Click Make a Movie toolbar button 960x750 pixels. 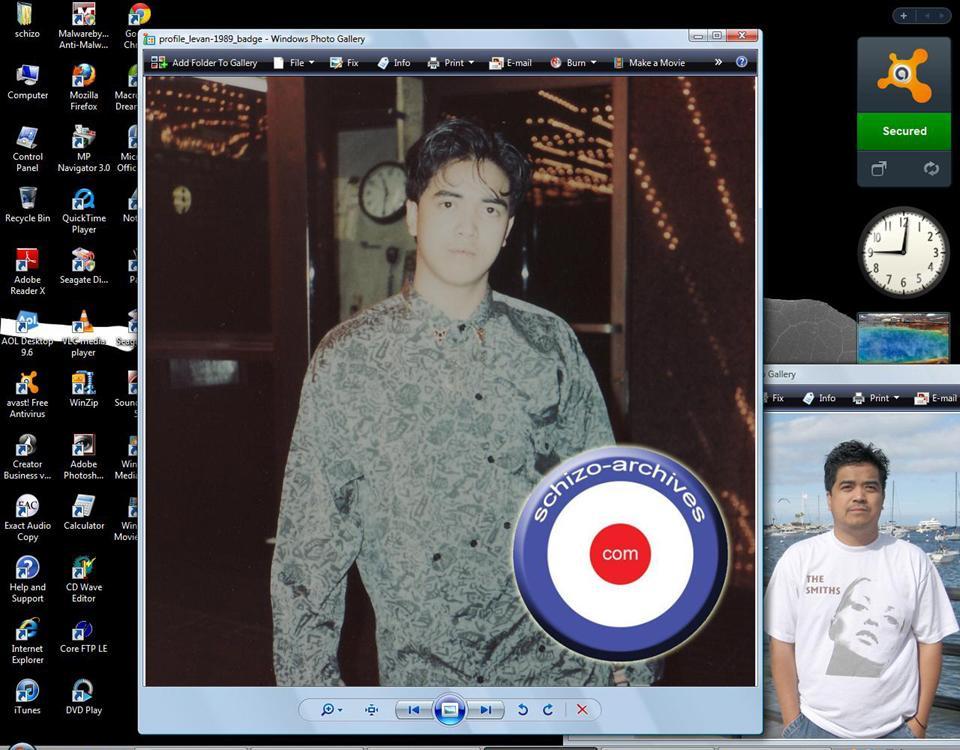pyautogui.click(x=649, y=62)
